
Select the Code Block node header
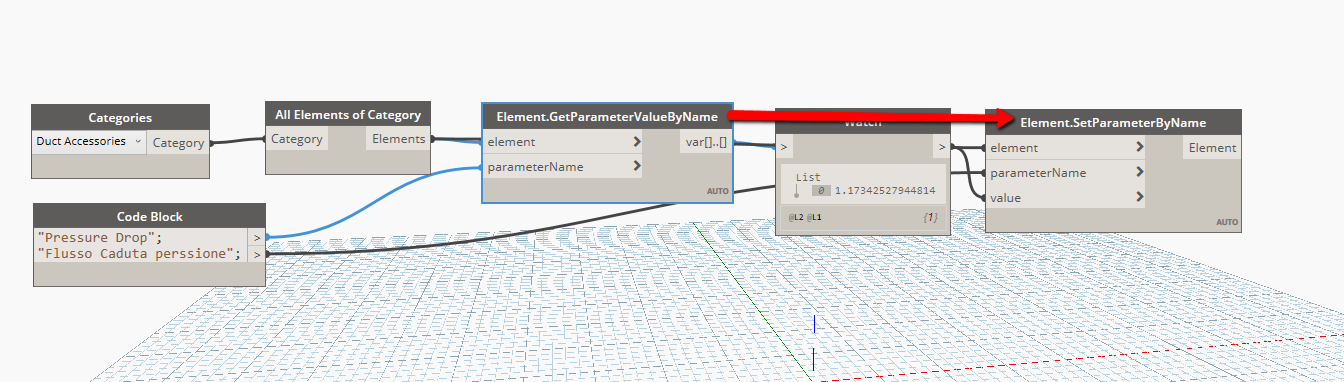[x=149, y=216]
